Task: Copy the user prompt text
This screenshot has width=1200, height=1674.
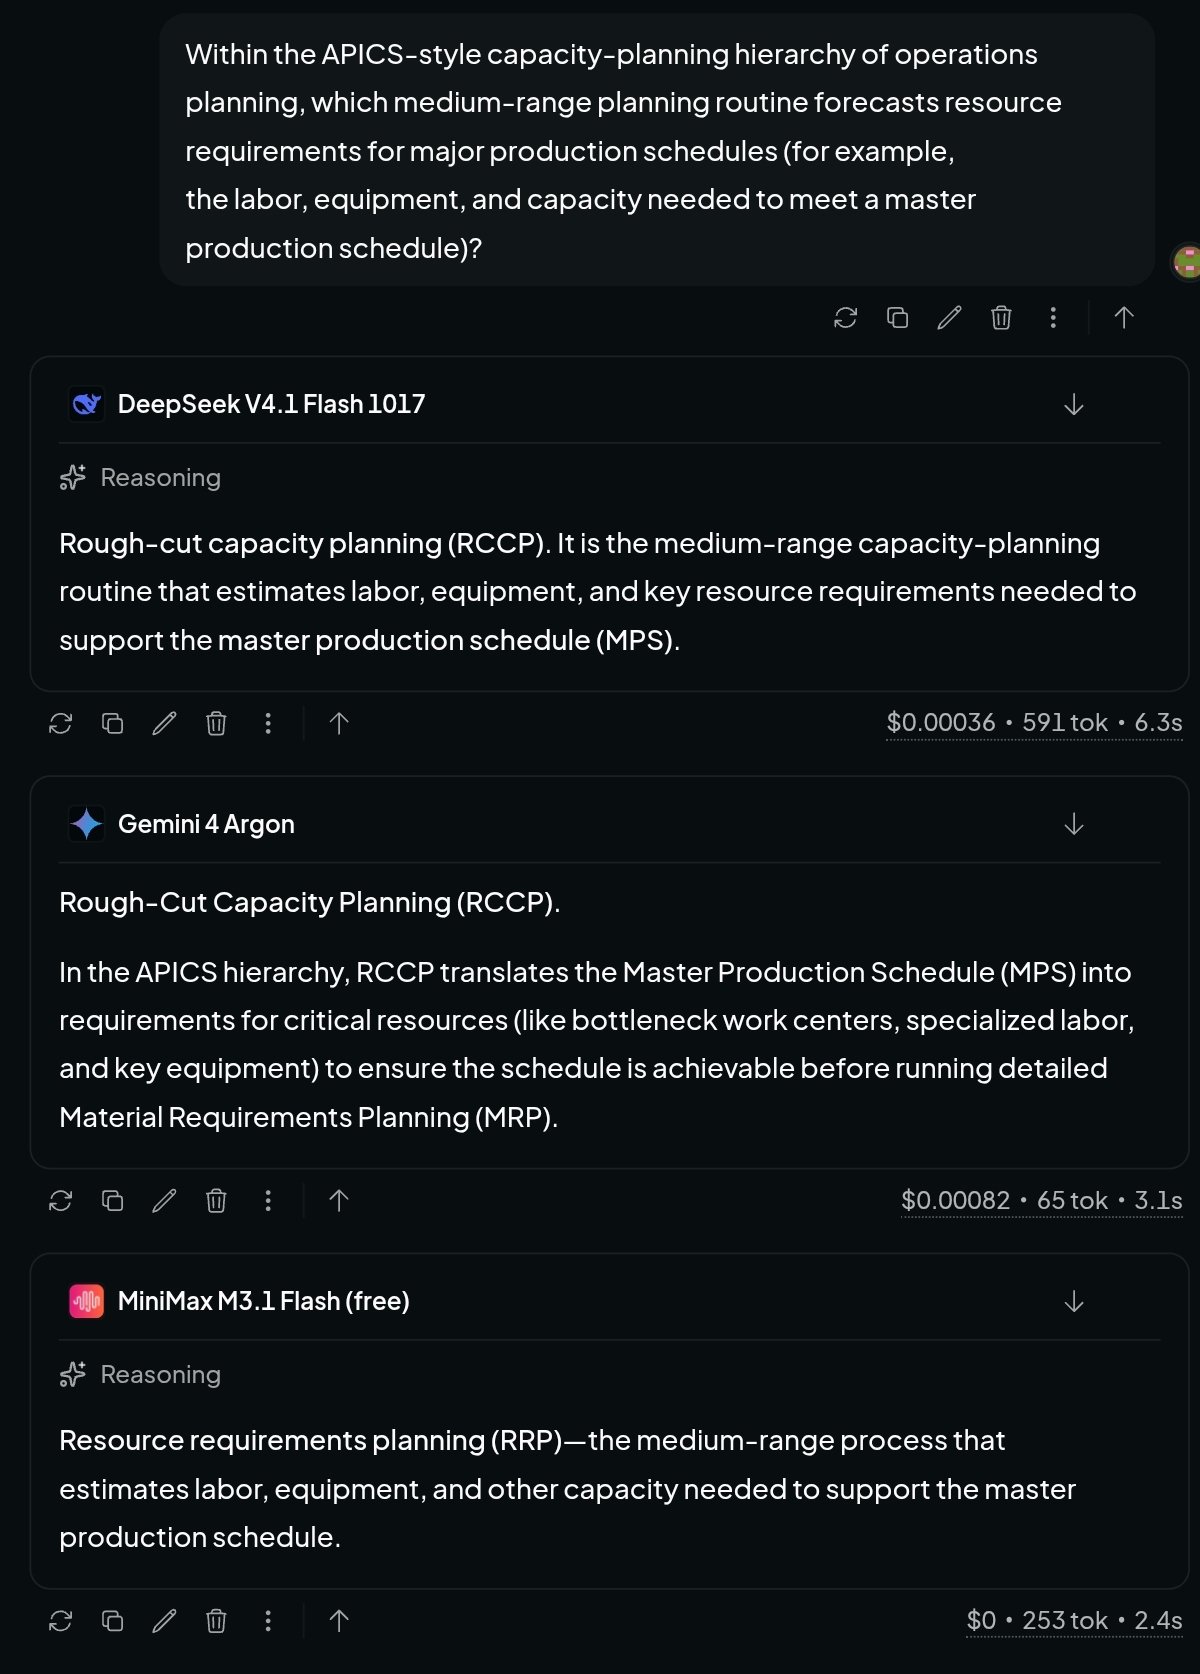Action: tap(897, 318)
